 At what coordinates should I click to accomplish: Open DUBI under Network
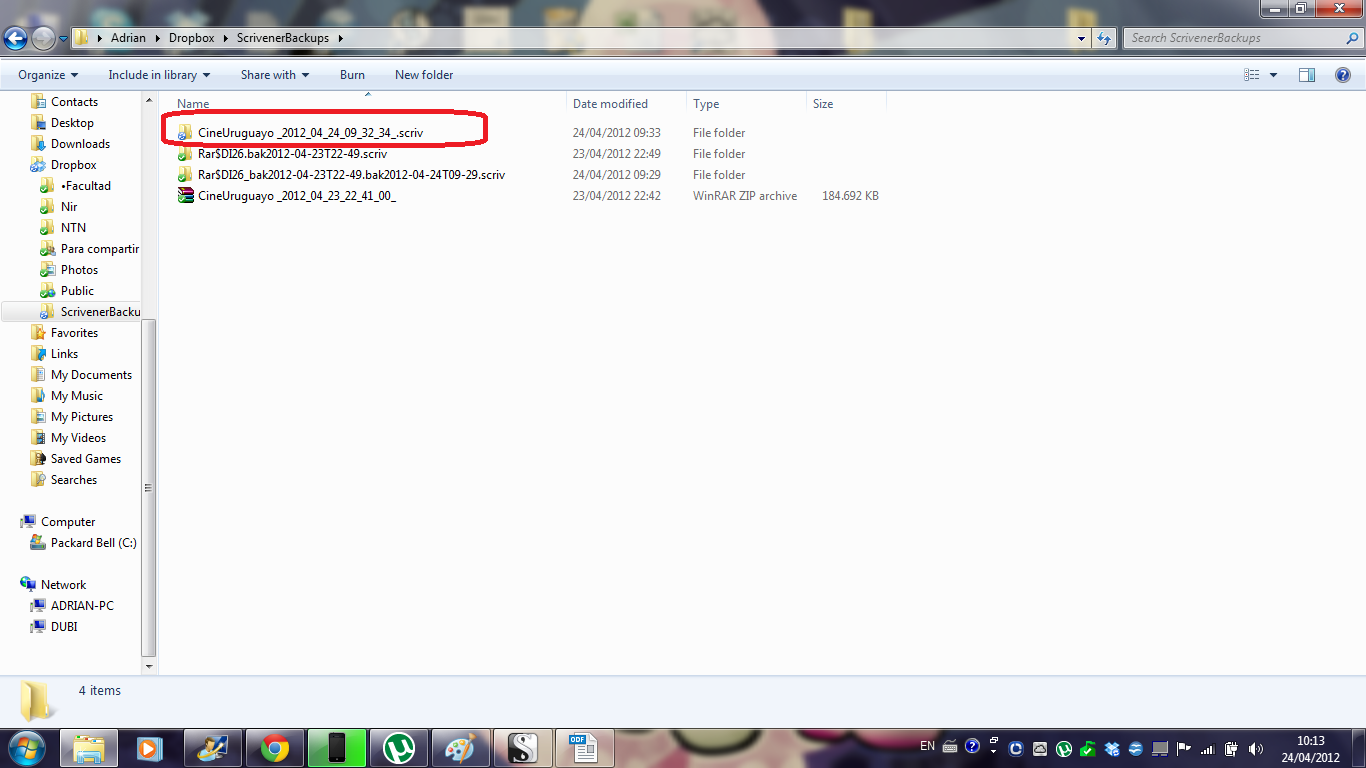tap(64, 627)
